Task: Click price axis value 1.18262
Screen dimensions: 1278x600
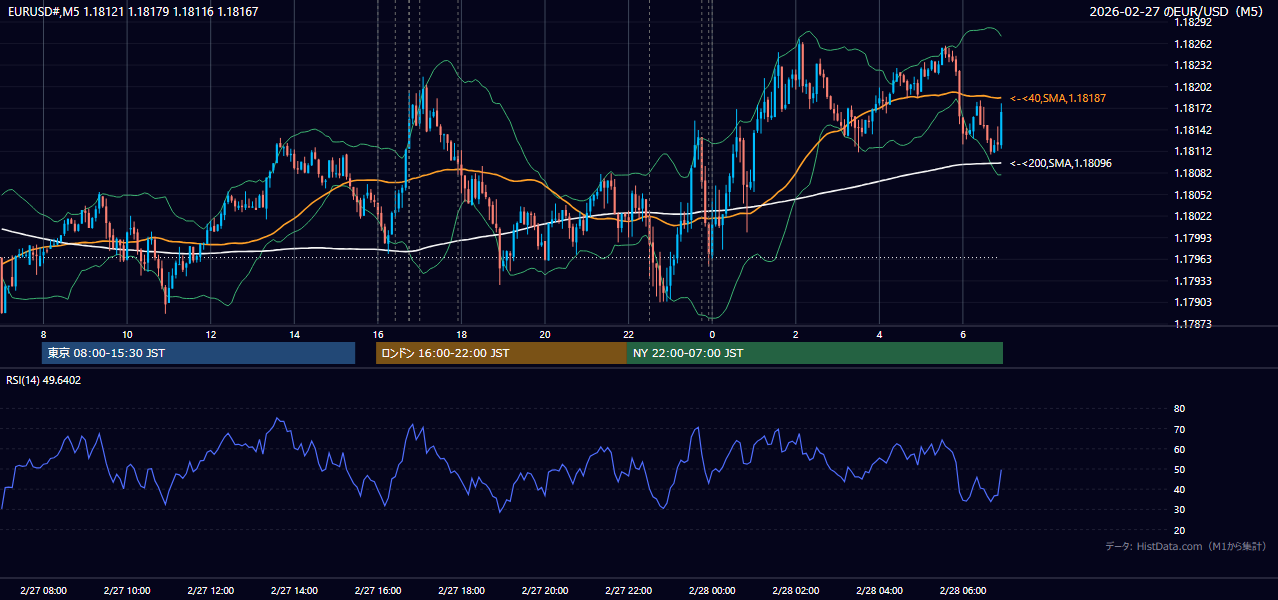Action: [1192, 44]
